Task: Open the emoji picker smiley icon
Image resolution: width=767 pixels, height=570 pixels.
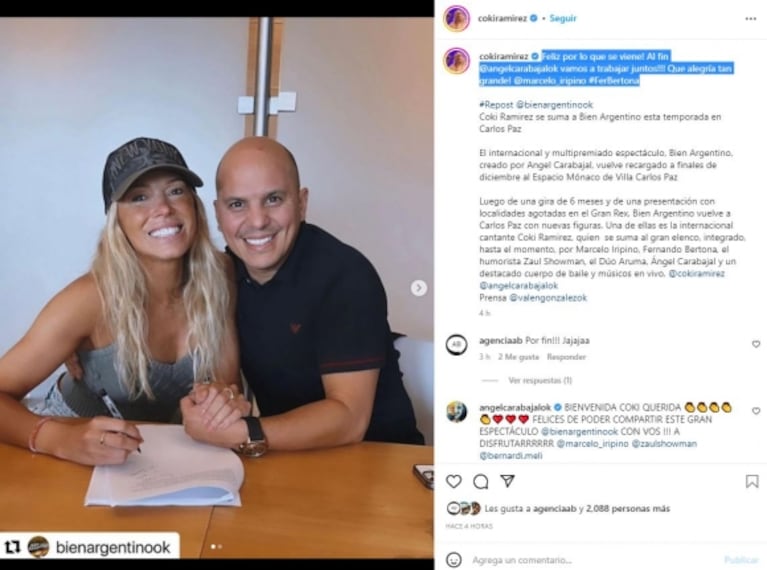Action: click(453, 559)
